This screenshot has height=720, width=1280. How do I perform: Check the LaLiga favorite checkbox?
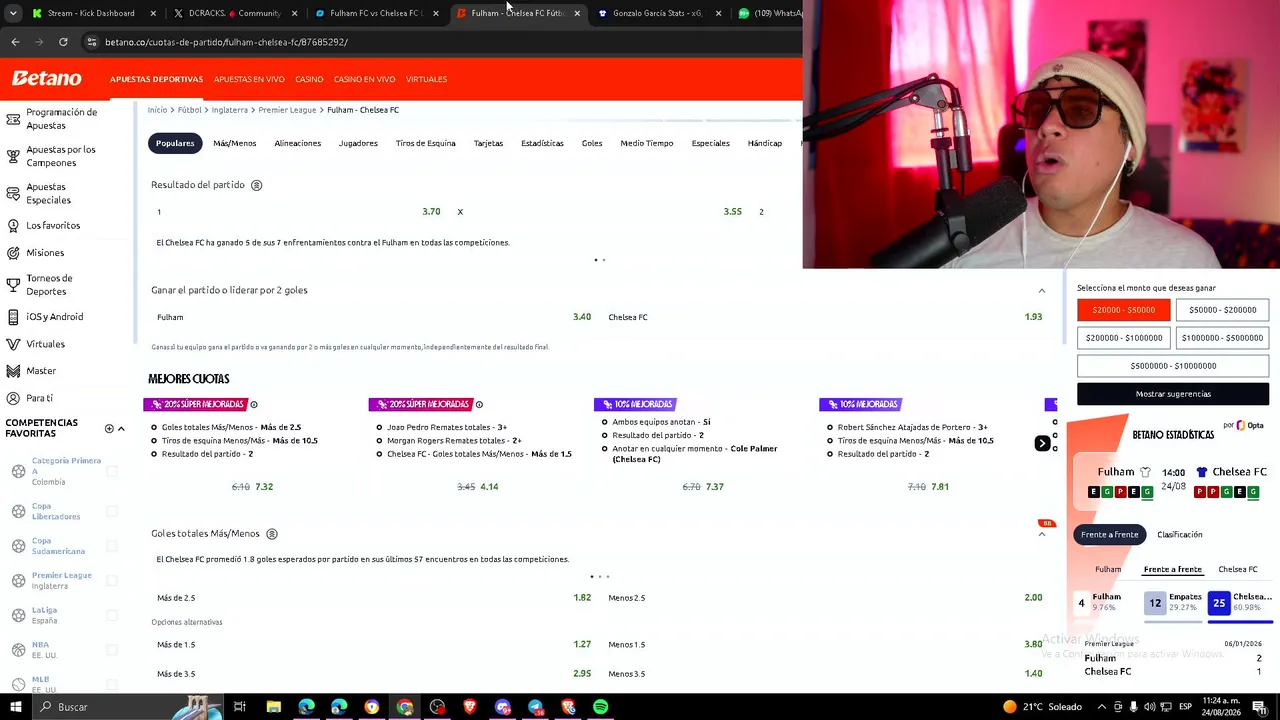coord(112,615)
